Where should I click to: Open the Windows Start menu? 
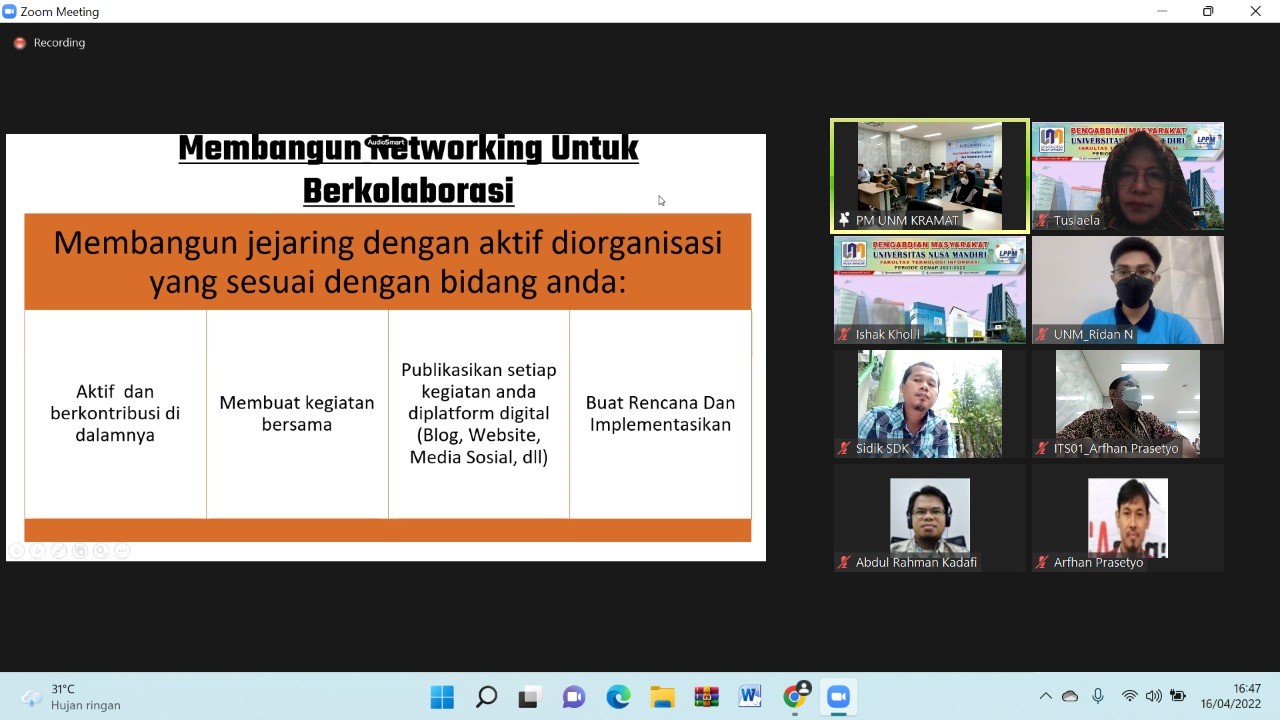click(x=442, y=697)
